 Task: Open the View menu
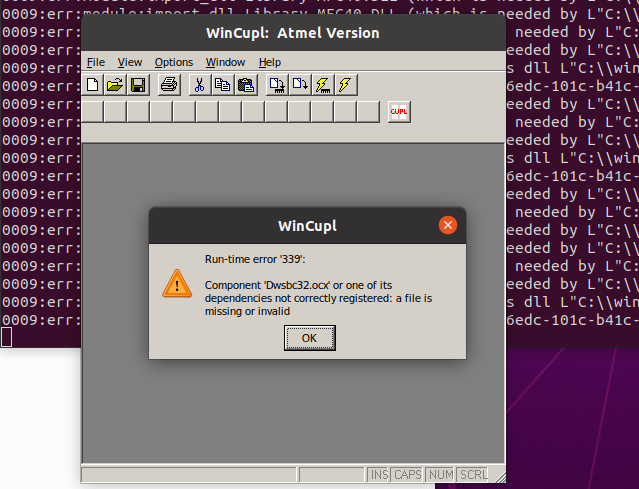click(130, 62)
